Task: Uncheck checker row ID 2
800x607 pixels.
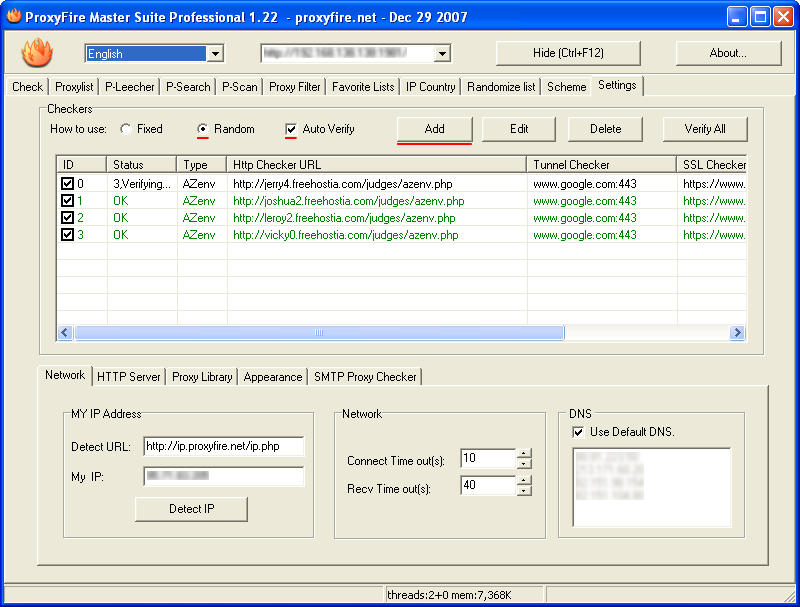Action: [x=67, y=218]
